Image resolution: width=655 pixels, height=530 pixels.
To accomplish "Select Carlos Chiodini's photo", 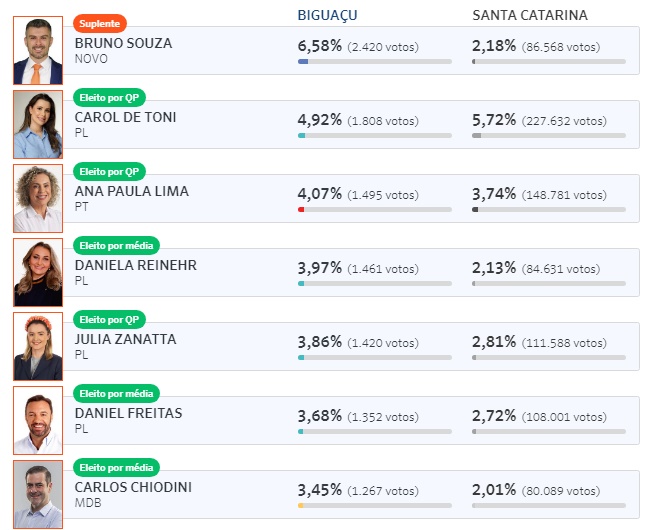I will (x=38, y=494).
